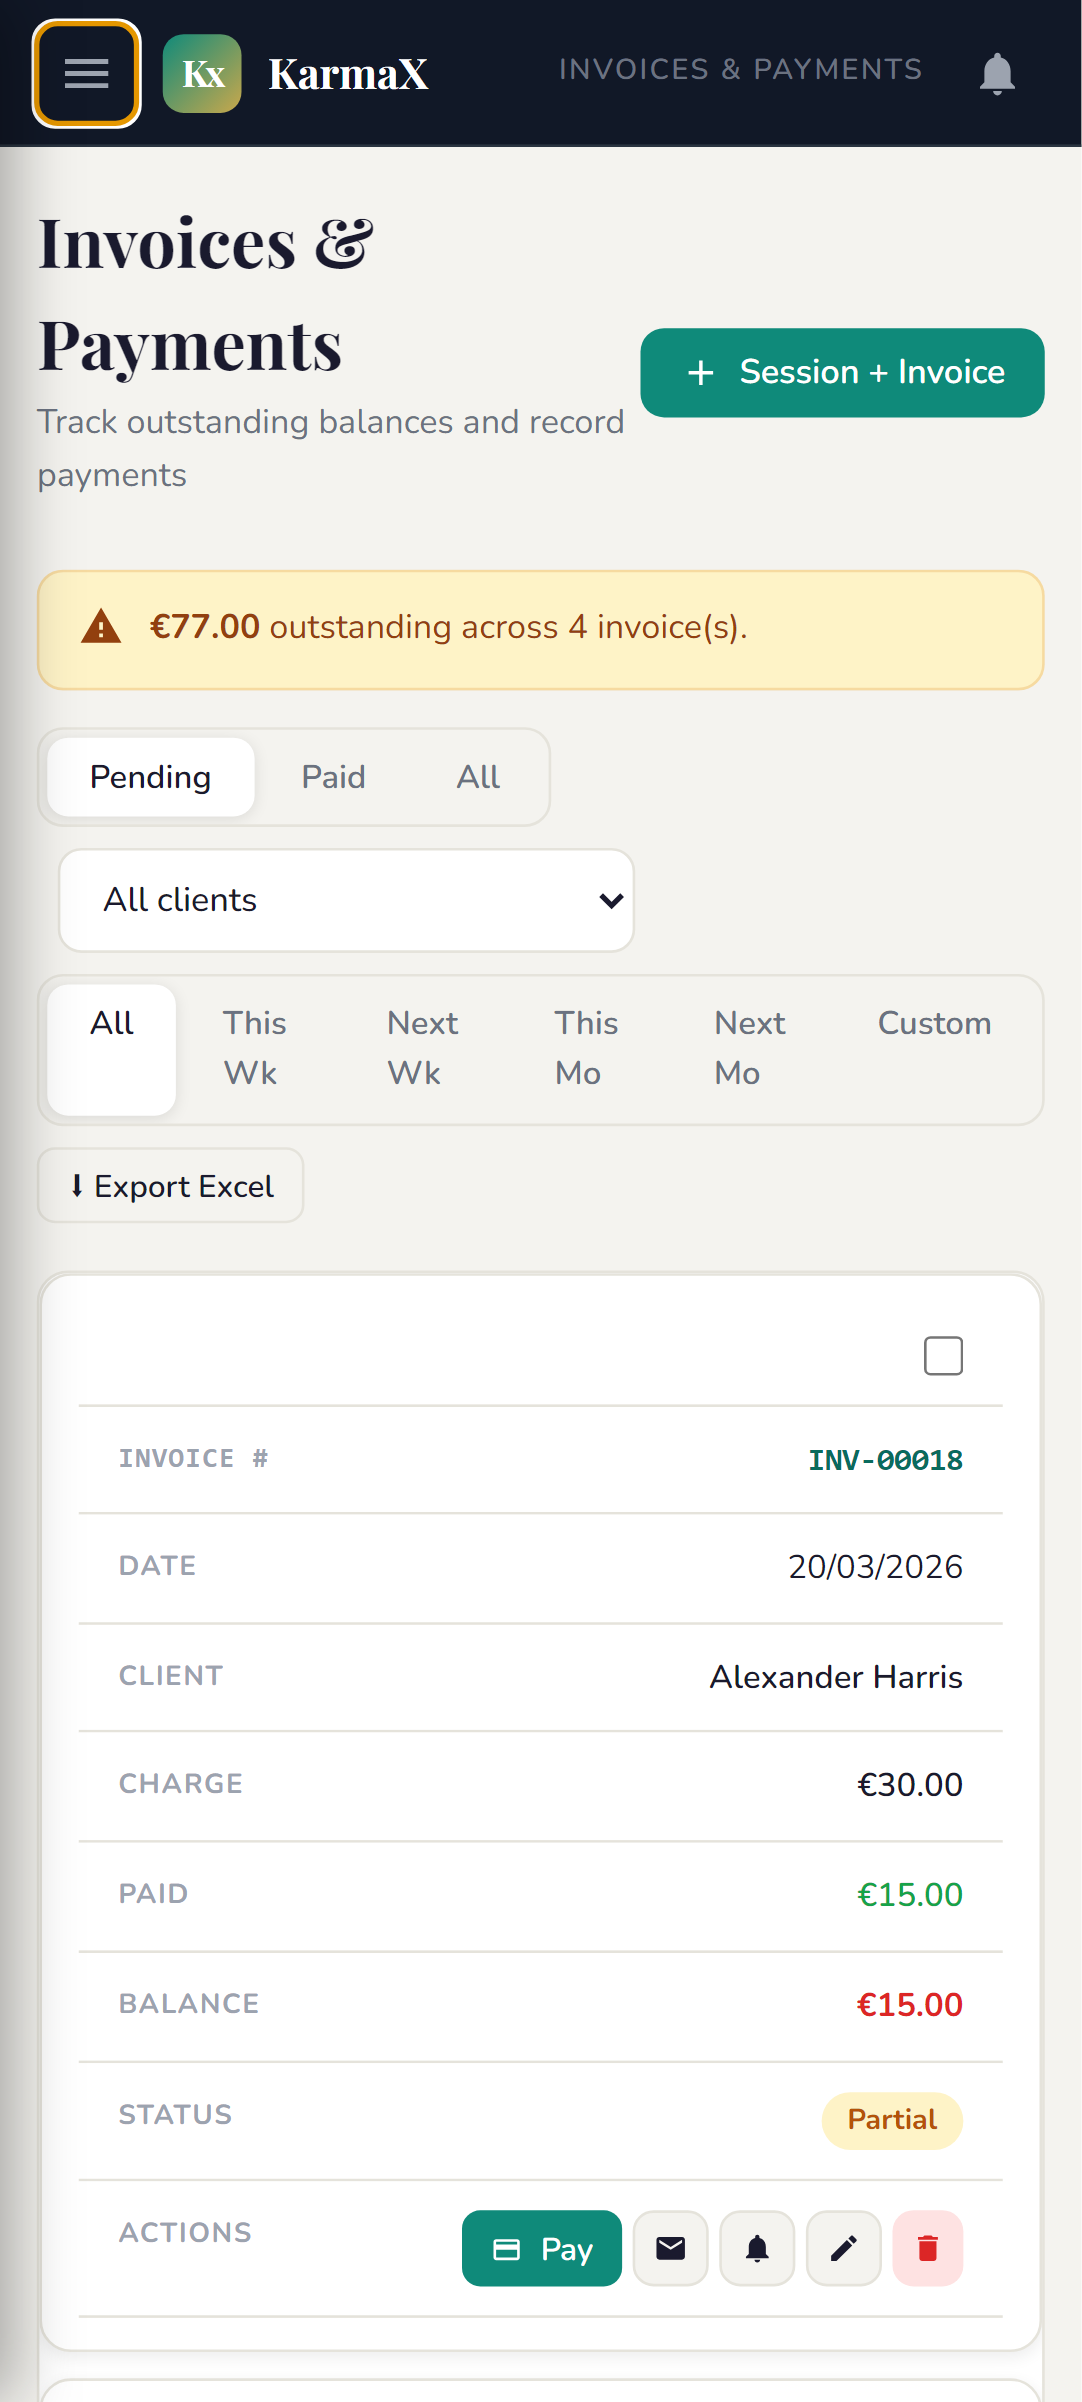This screenshot has height=2402, width=1082.
Task: Tick the checkbox on invoice INV-00018 card
Action: click(943, 1356)
